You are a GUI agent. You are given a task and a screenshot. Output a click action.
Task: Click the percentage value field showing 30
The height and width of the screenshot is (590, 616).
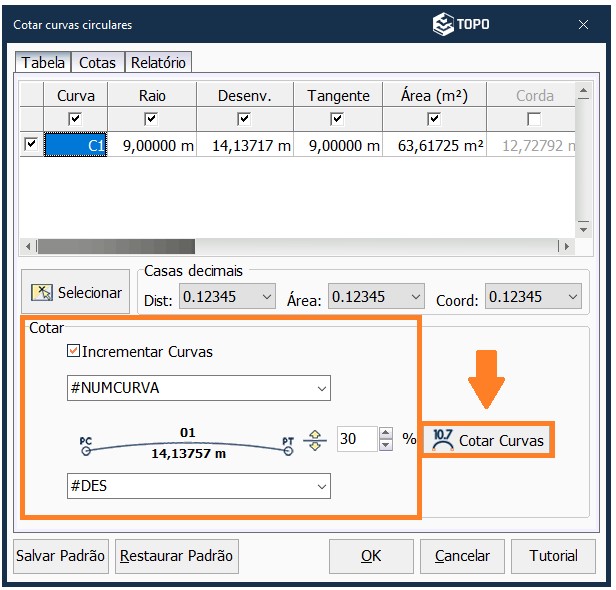[x=355, y=438]
